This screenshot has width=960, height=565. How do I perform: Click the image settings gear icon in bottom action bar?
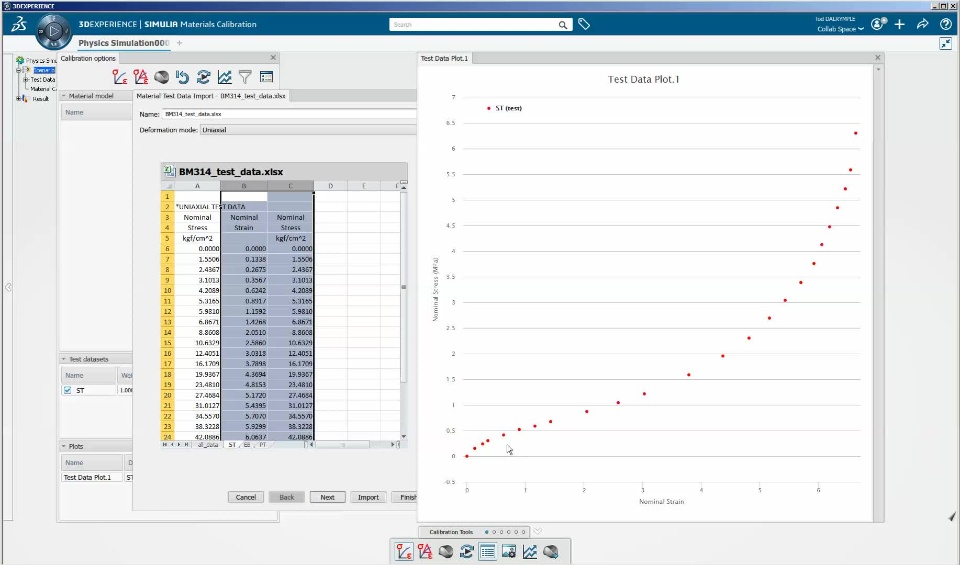click(509, 552)
